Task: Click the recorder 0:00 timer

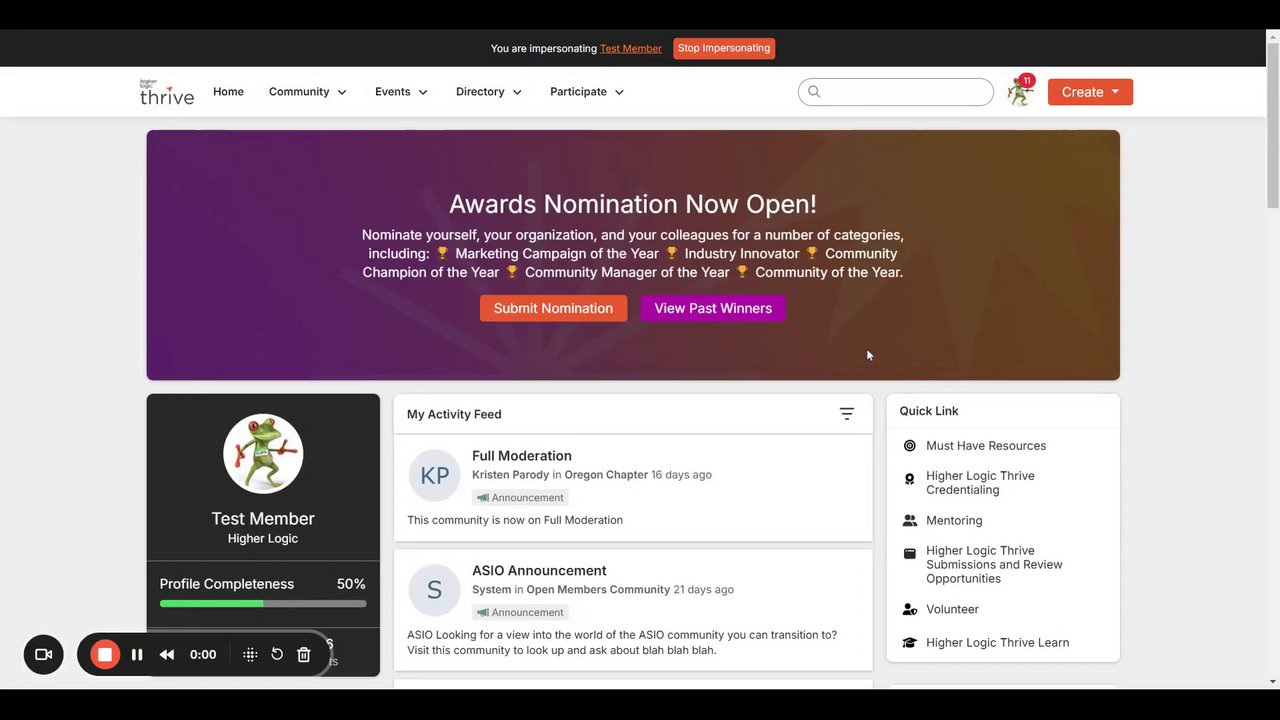Action: coord(203,655)
